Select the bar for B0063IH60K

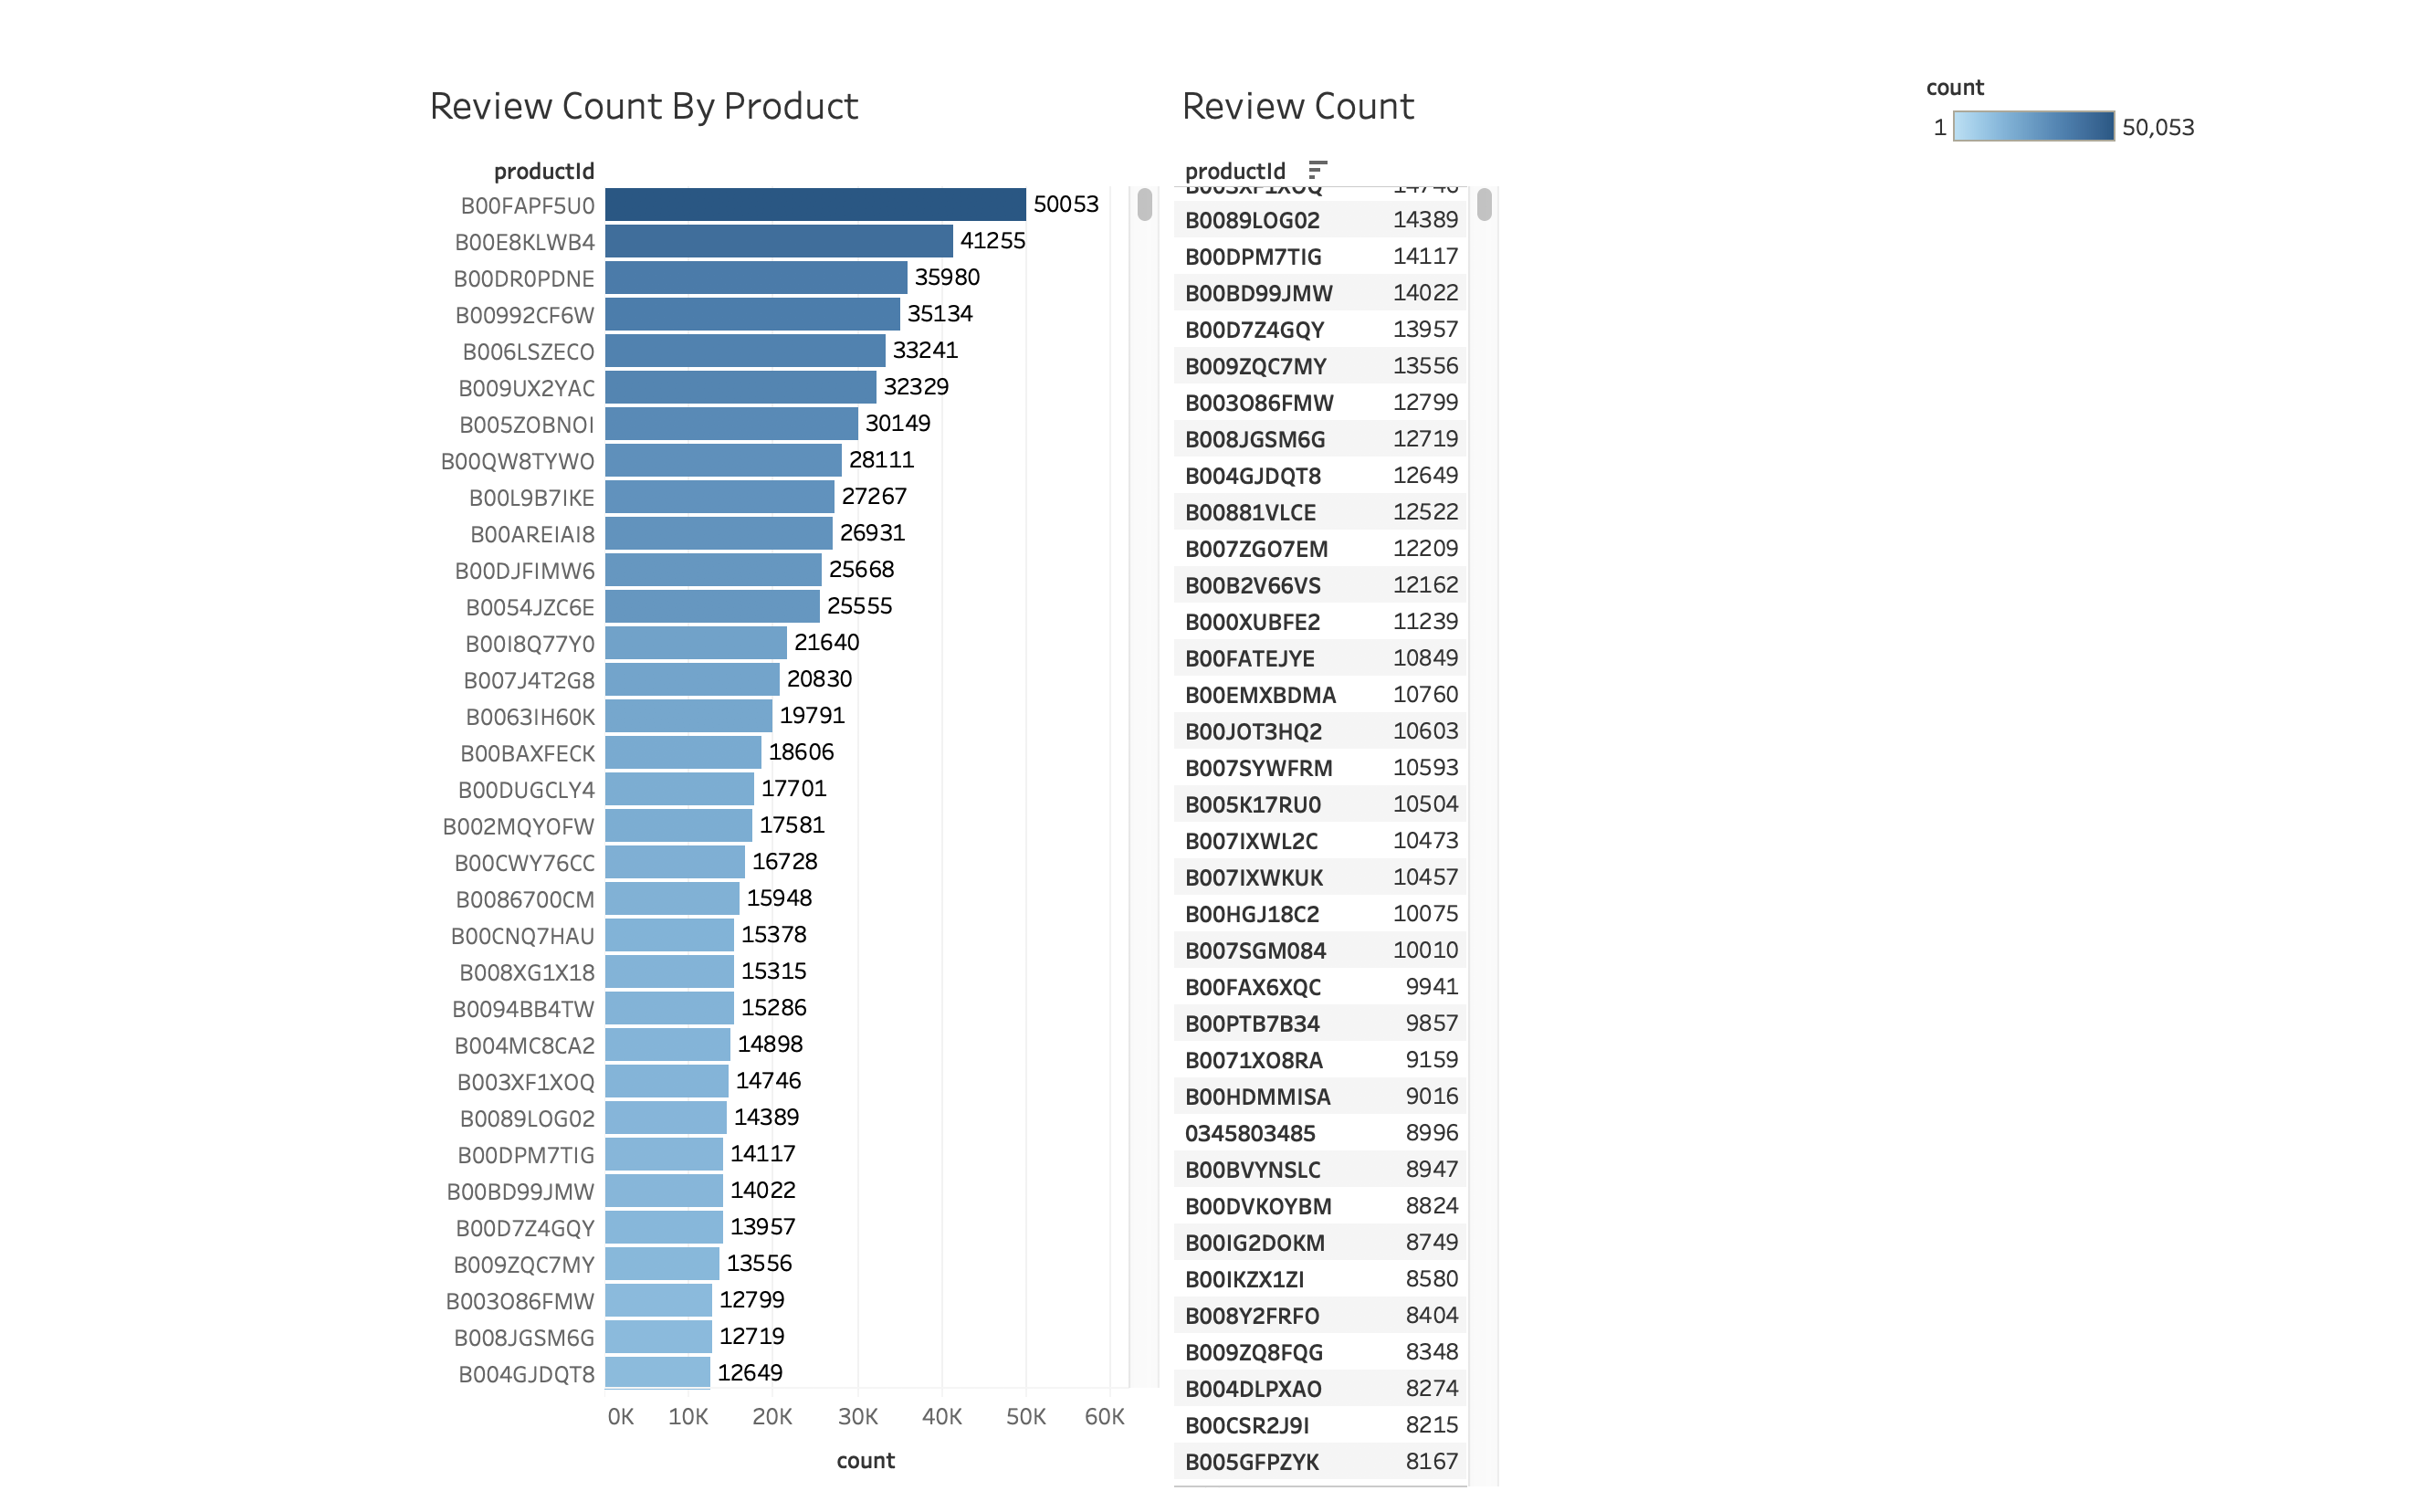click(x=688, y=716)
